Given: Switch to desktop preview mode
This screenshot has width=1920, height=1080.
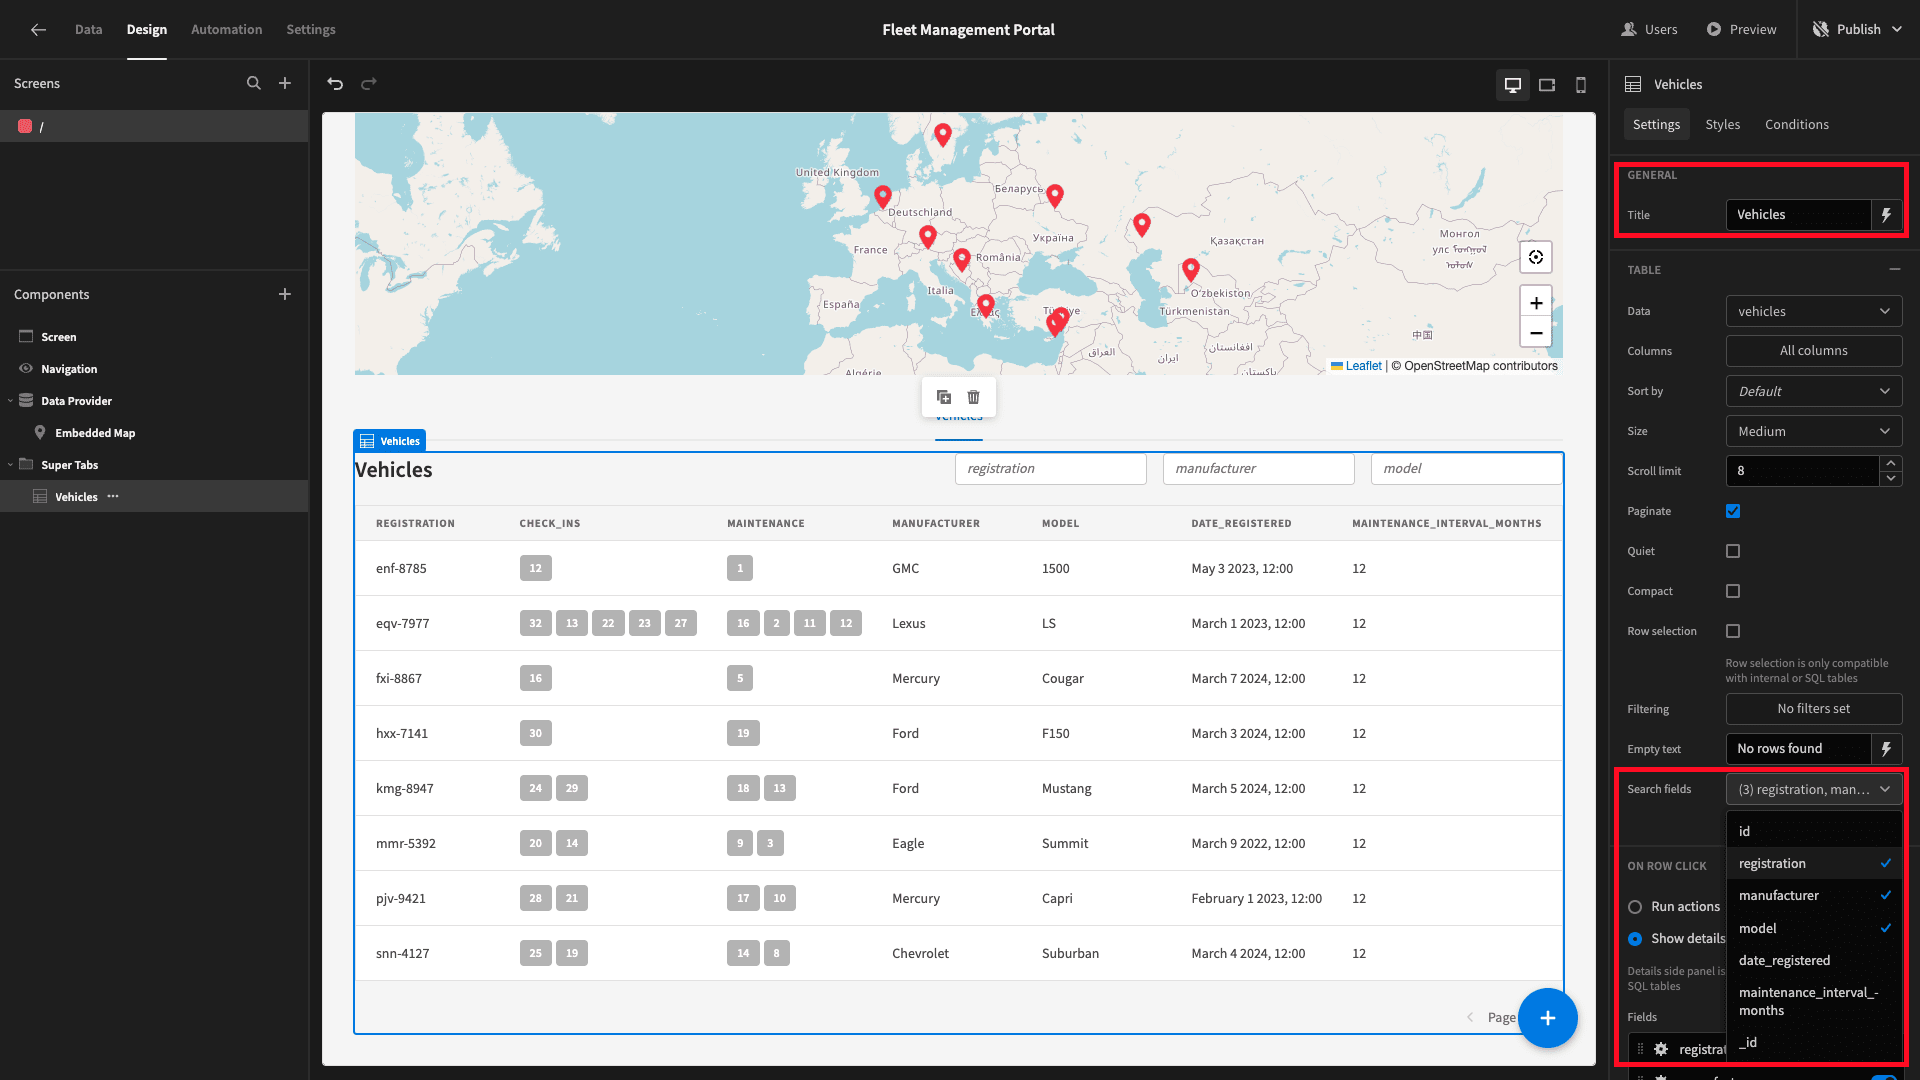Looking at the screenshot, I should (x=1513, y=85).
